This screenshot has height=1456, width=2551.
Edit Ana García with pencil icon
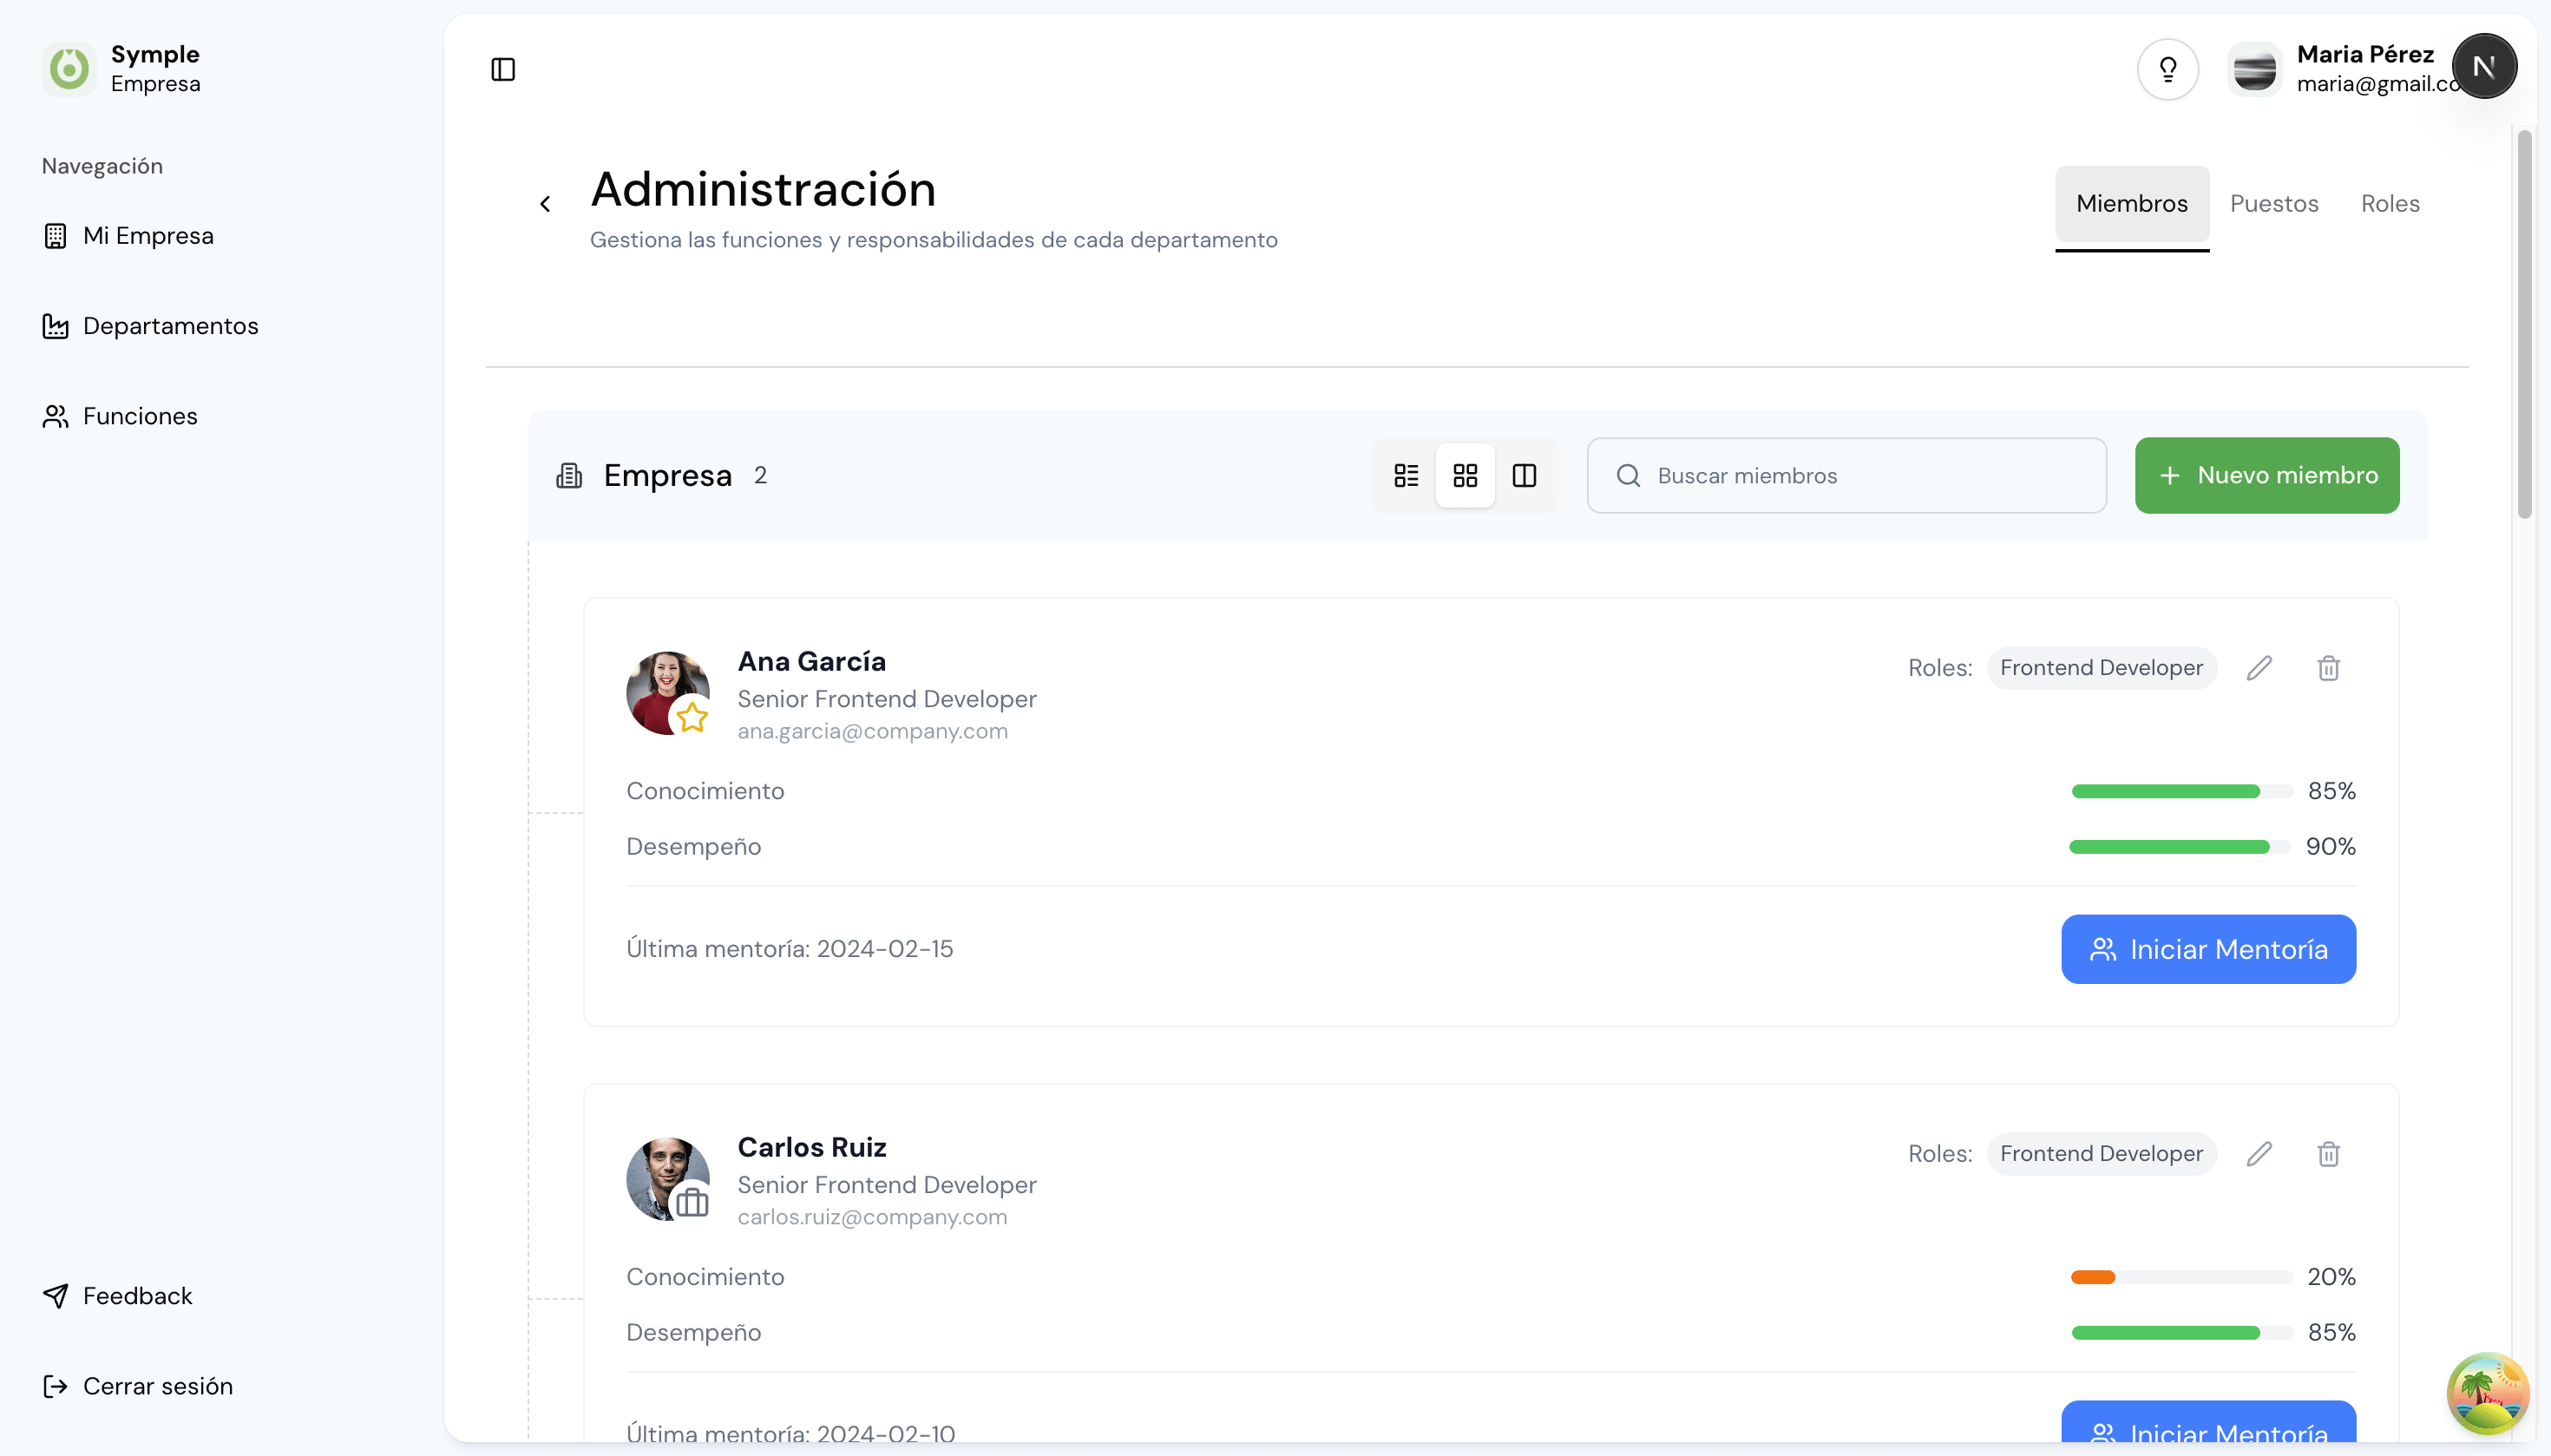(x=2259, y=668)
